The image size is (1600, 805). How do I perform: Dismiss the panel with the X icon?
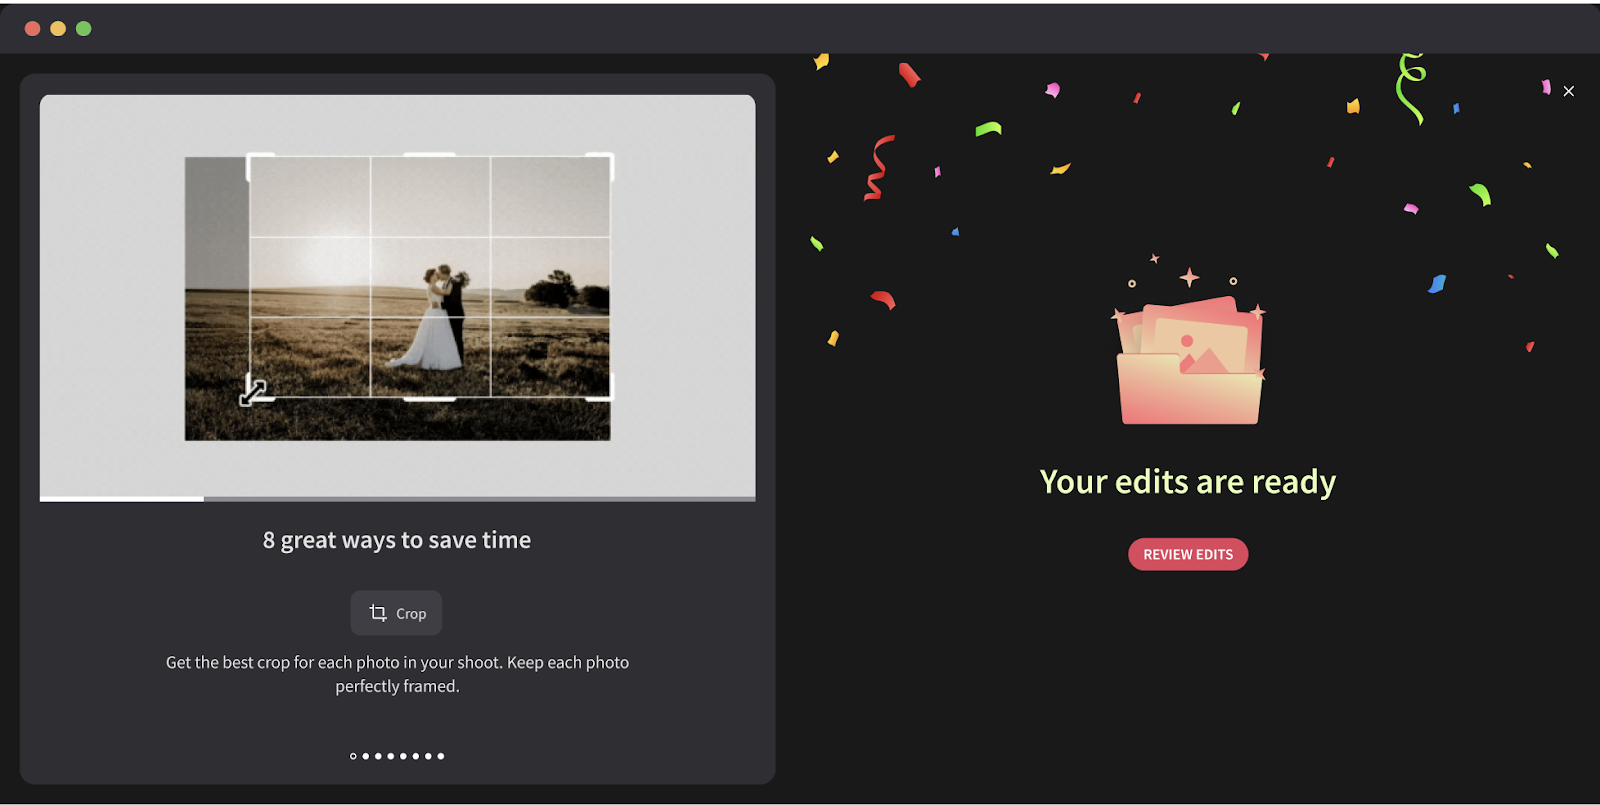point(1569,91)
